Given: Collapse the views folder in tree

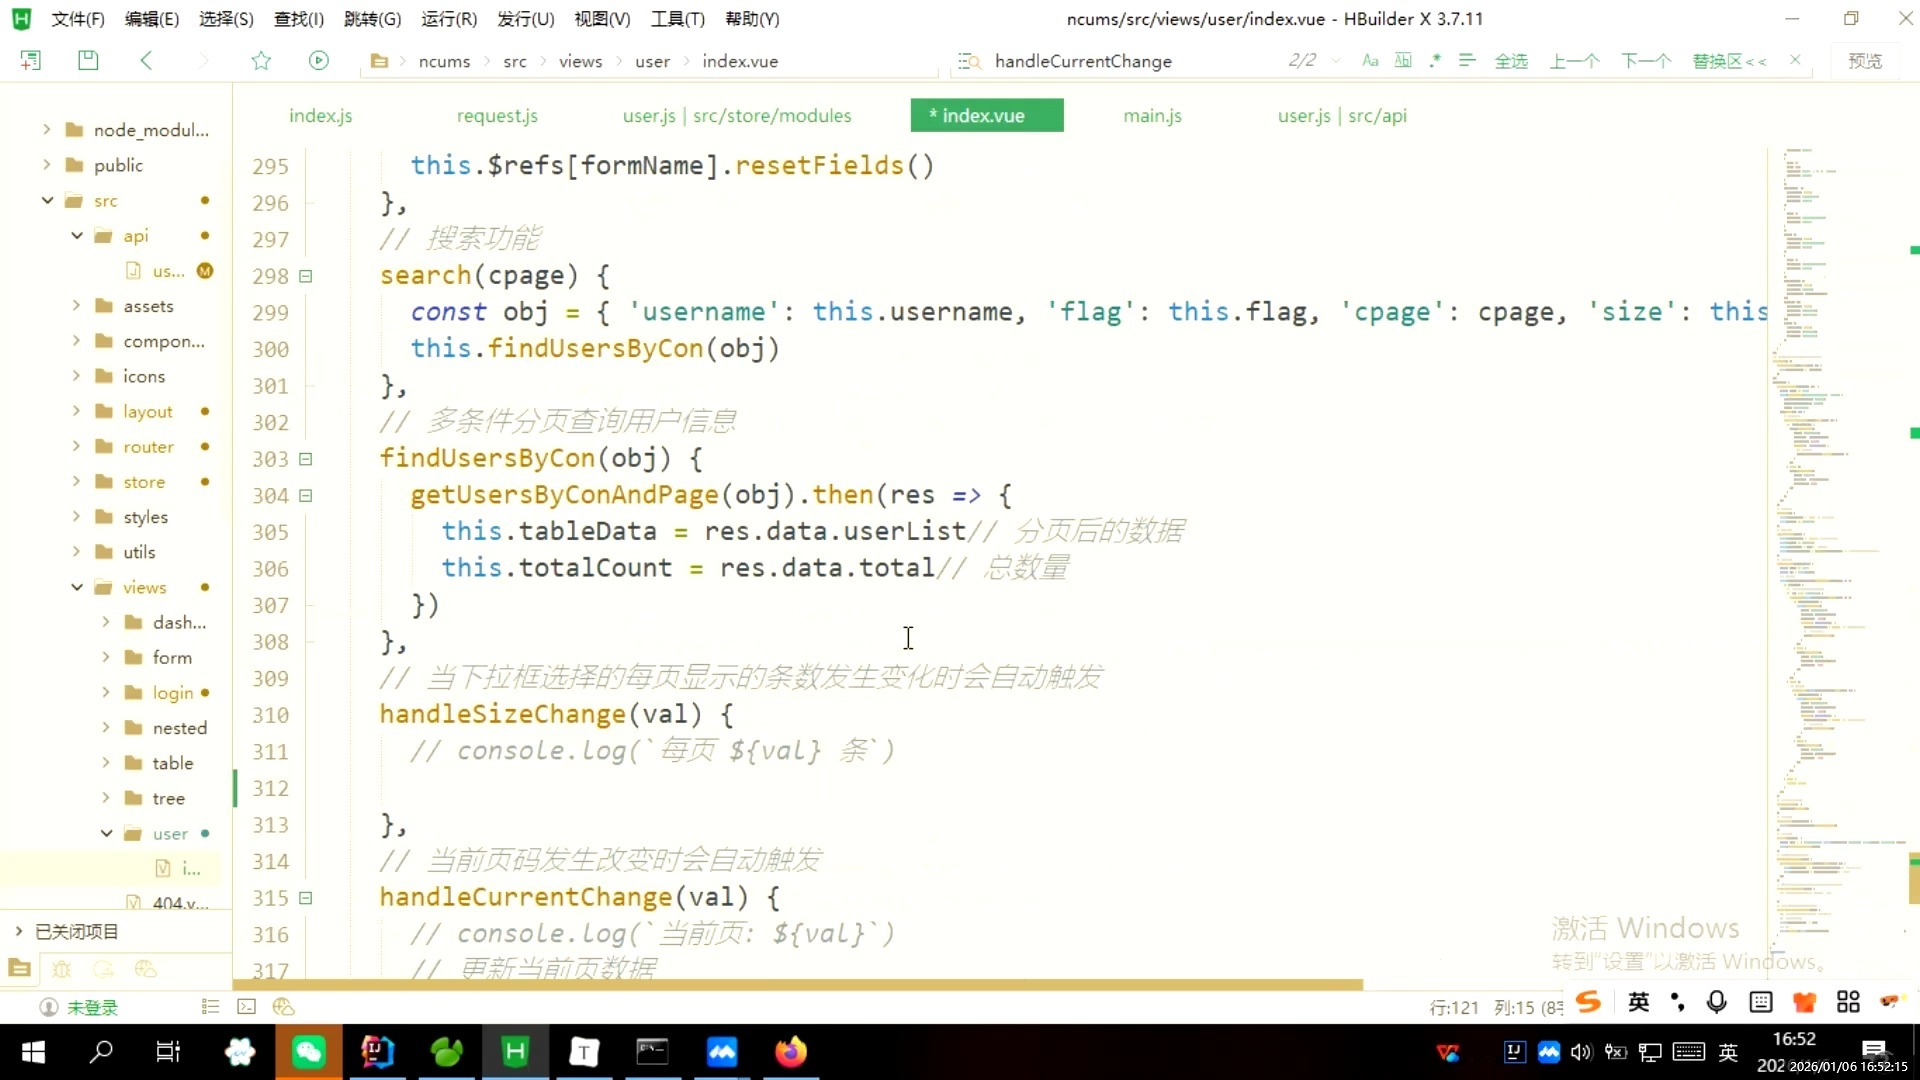Looking at the screenshot, I should [x=77, y=587].
